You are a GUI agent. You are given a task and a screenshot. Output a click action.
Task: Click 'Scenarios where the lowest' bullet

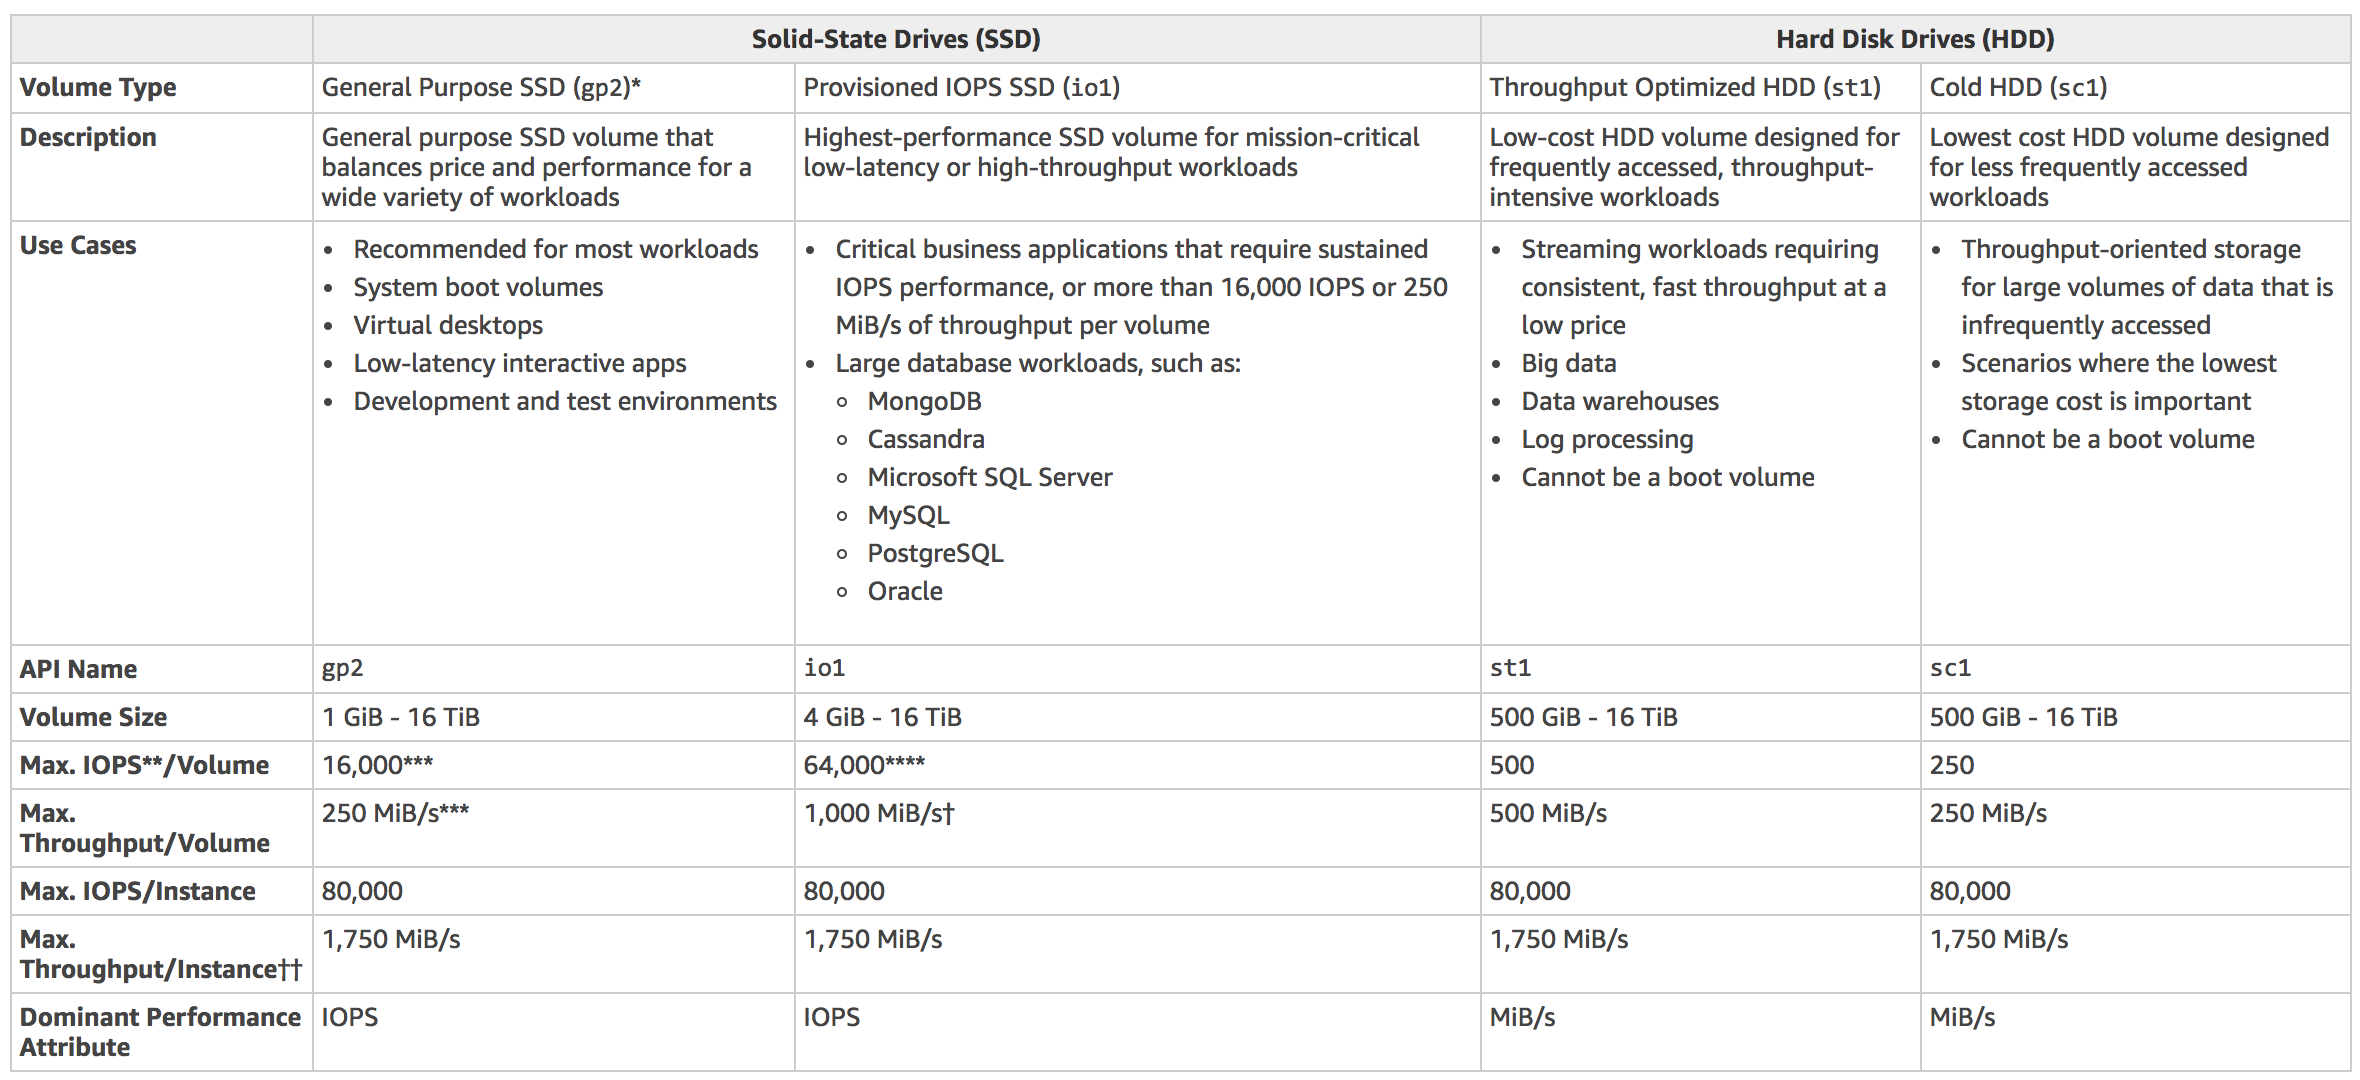(x=2118, y=382)
